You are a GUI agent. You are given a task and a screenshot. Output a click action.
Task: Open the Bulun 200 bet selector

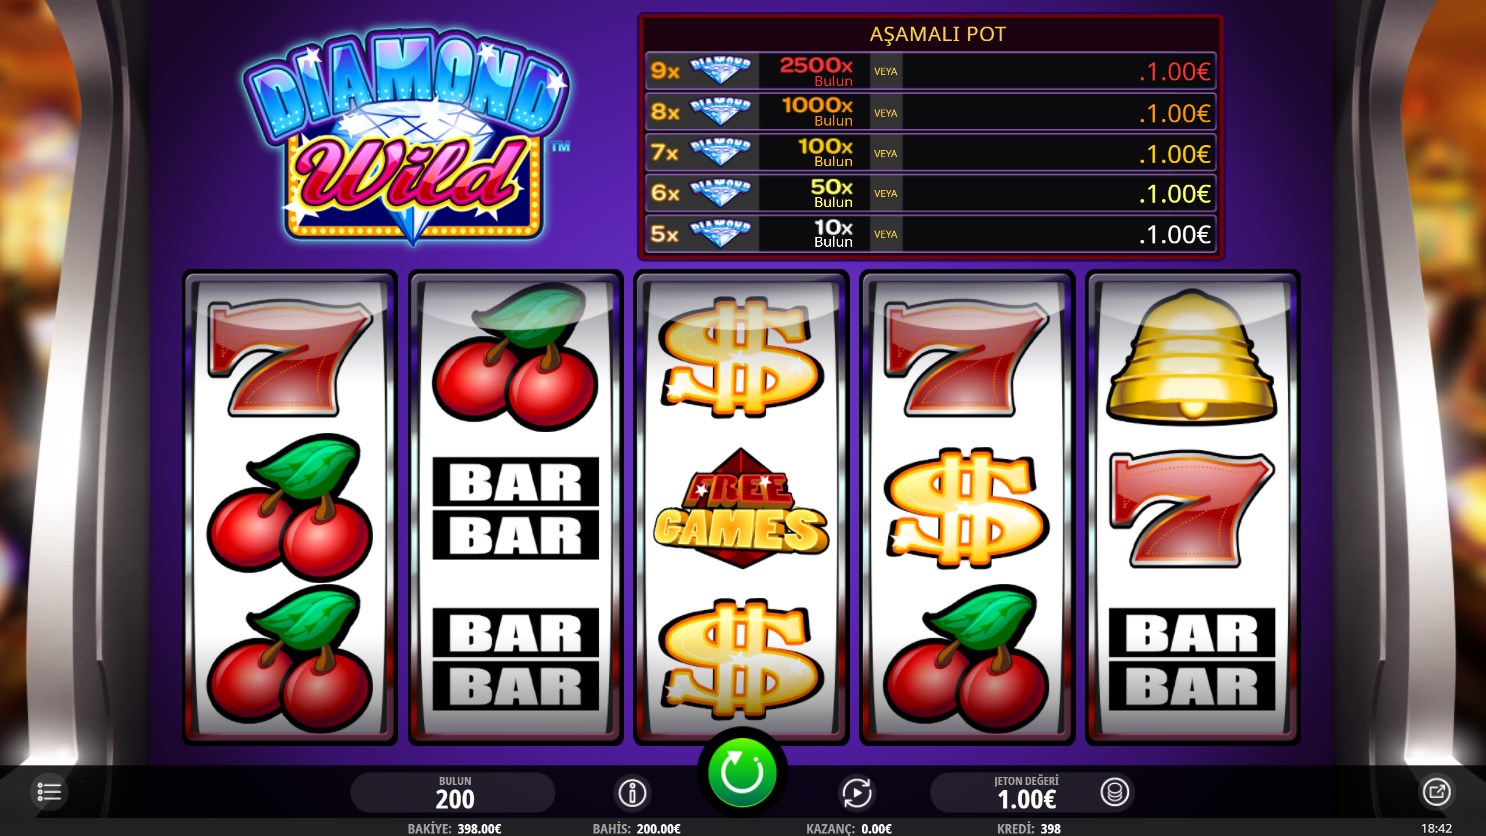[x=454, y=792]
